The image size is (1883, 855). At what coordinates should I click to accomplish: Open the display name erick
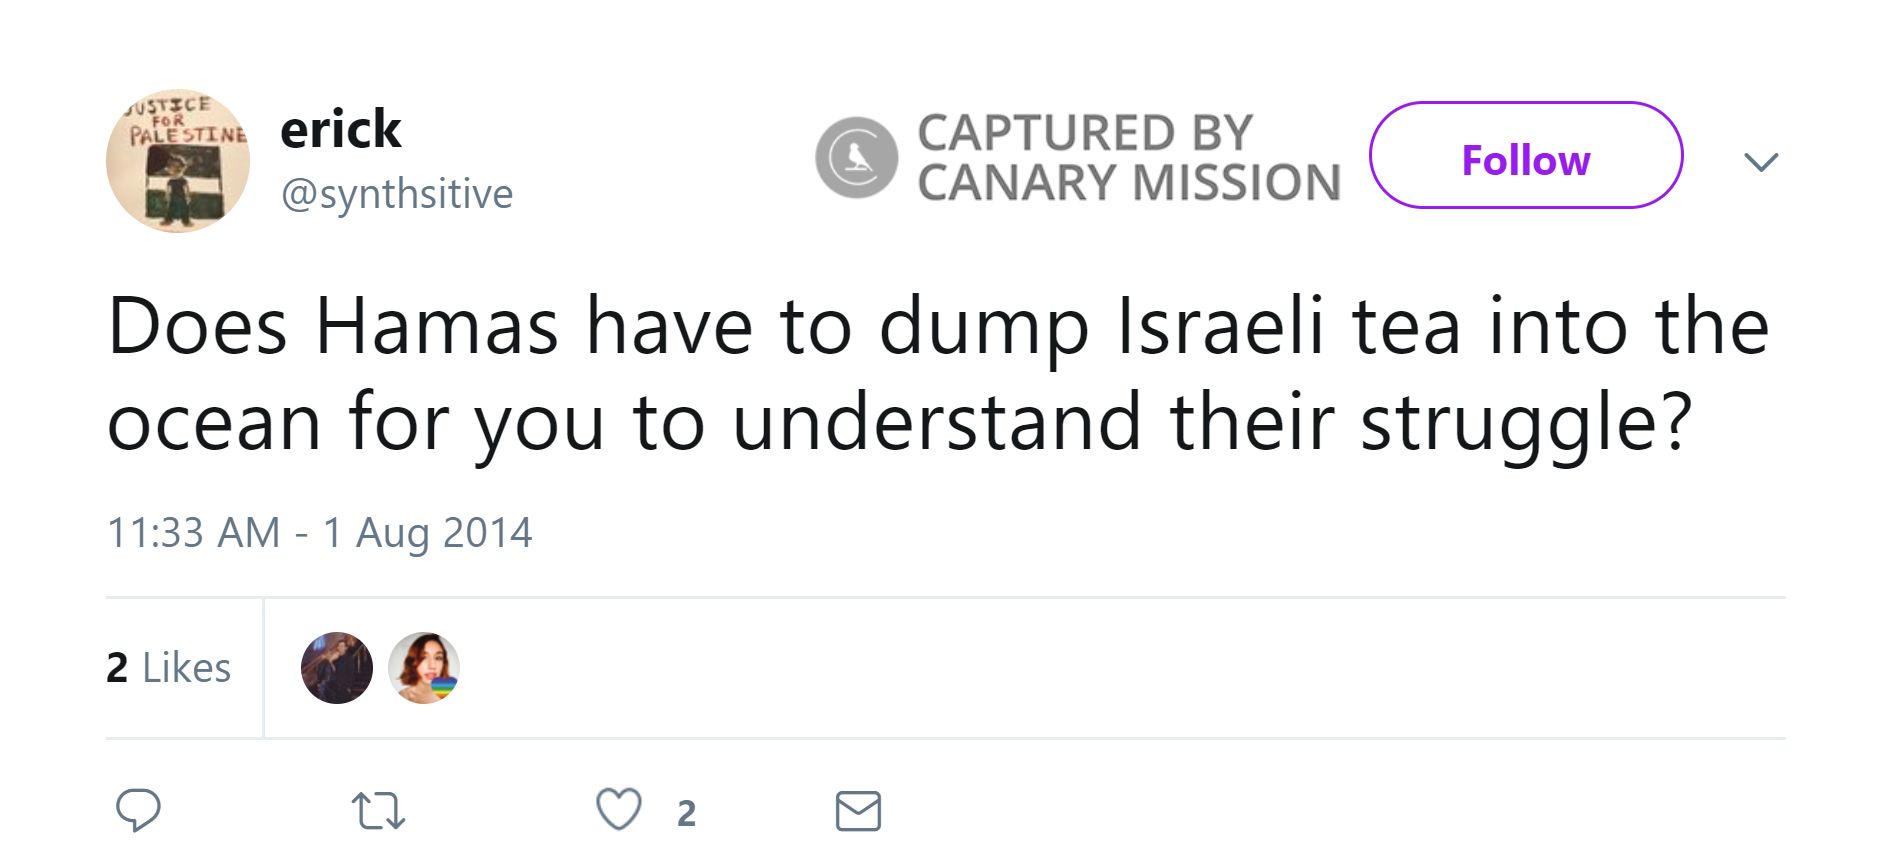point(340,130)
